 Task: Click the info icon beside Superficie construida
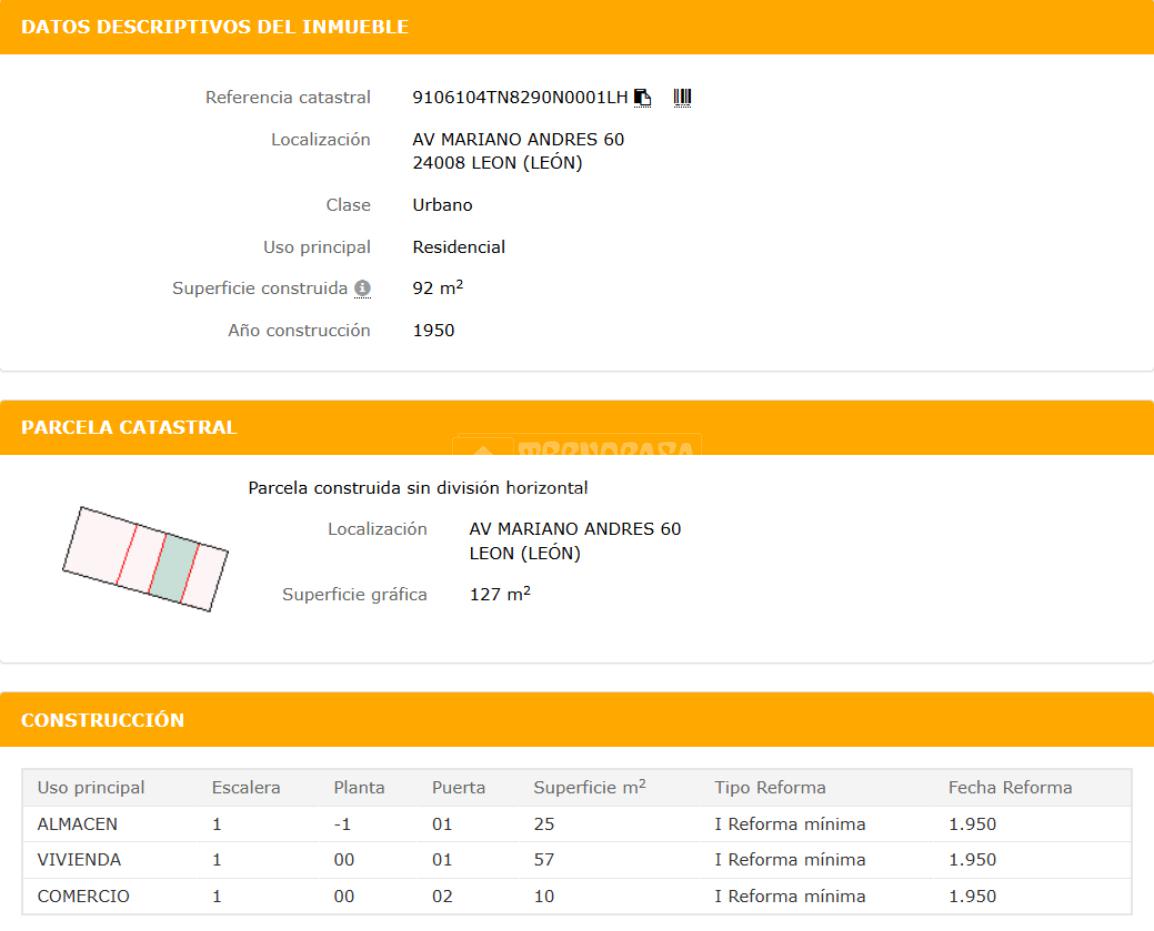coord(363,289)
